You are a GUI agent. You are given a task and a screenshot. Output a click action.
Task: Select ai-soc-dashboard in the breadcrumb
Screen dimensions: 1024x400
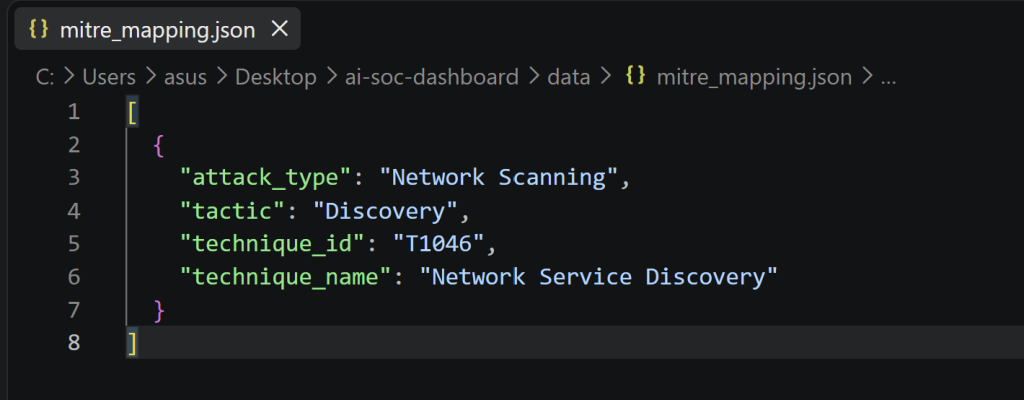432,77
